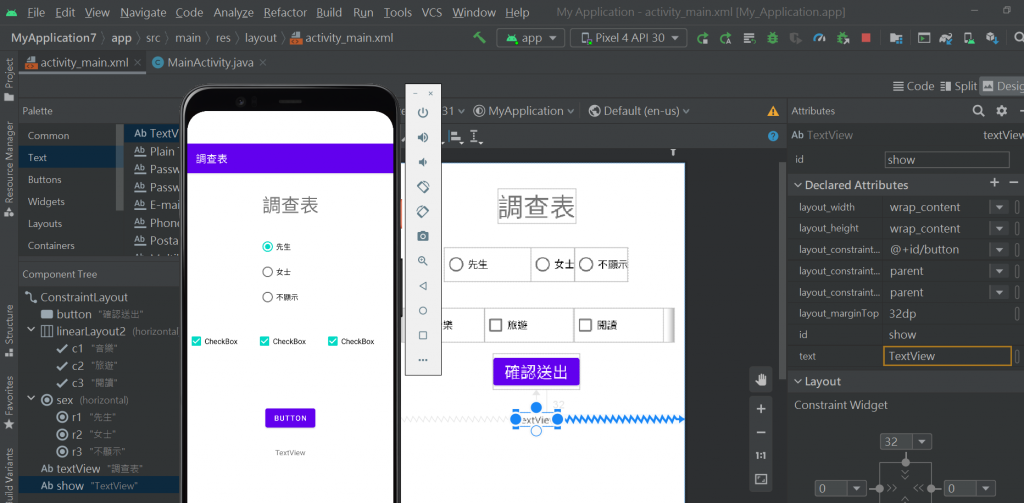Click the emulator Home circle icon
The width and height of the screenshot is (1024, 503).
(x=423, y=310)
